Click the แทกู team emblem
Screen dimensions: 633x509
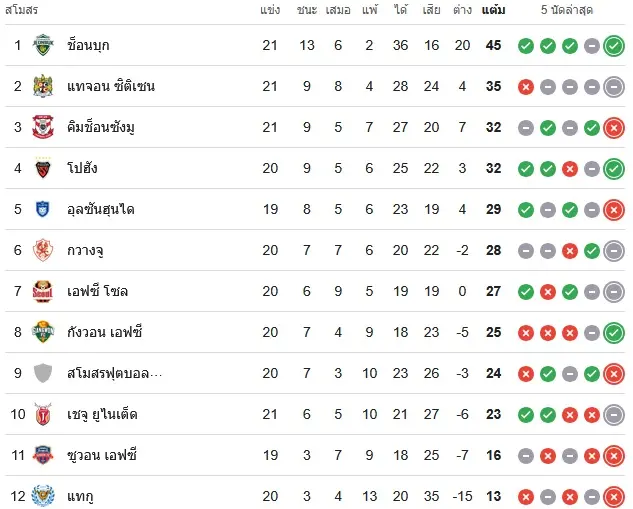pyautogui.click(x=43, y=496)
